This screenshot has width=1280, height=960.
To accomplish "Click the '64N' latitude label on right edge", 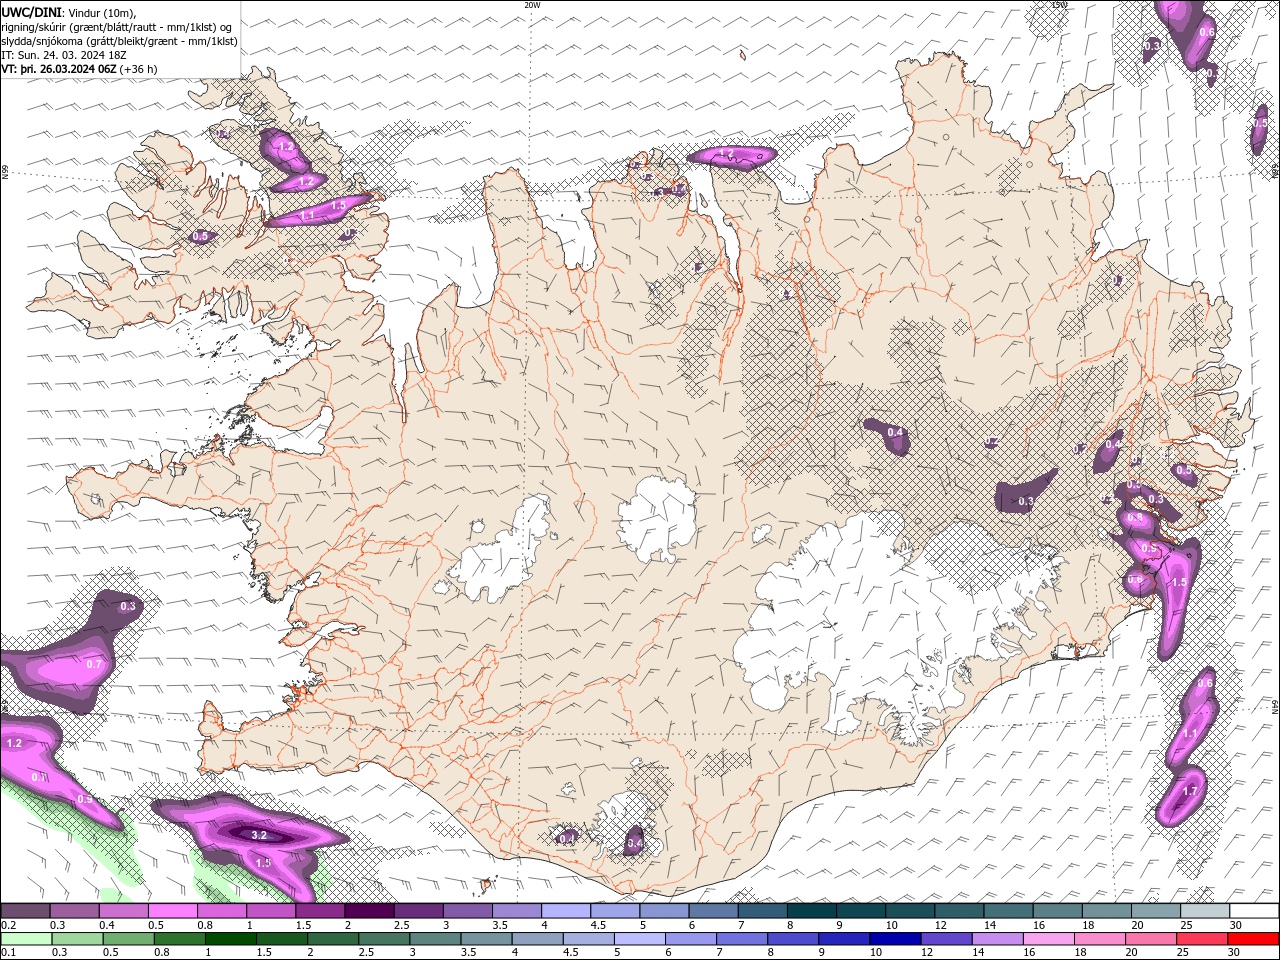I will [1275, 705].
